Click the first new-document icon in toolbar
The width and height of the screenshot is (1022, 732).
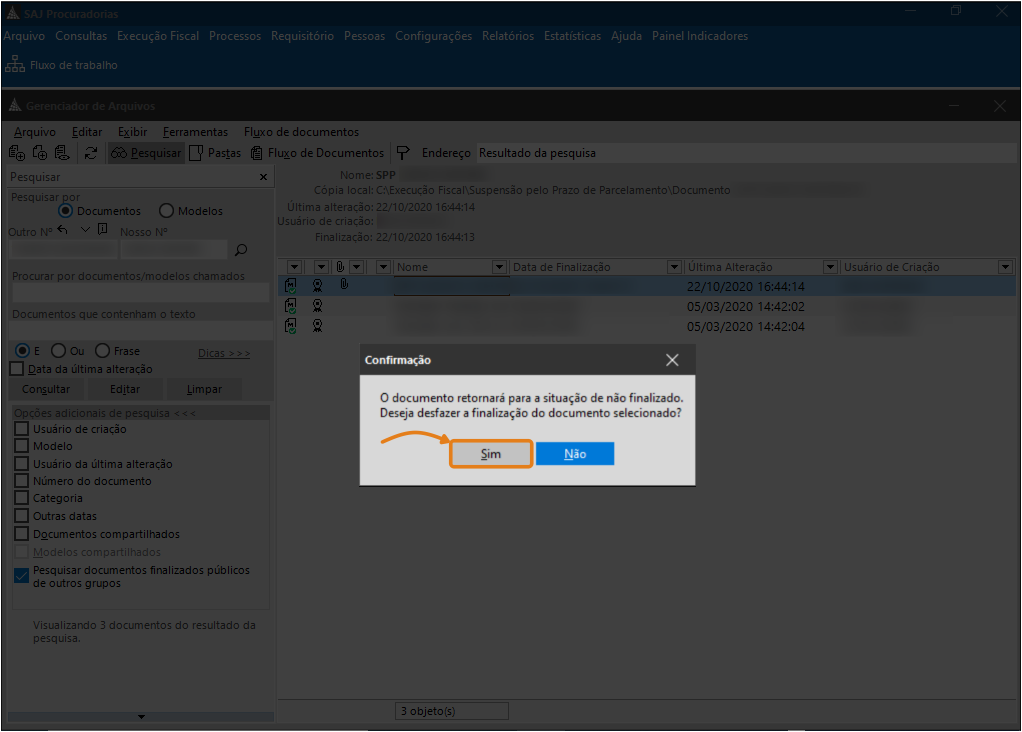(16, 153)
